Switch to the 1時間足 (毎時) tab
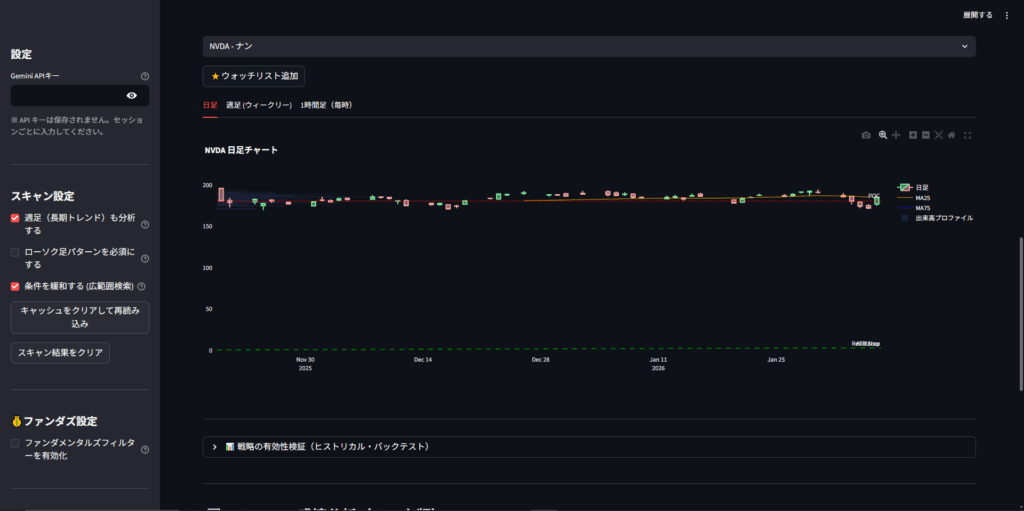Screen dimensions: 1024x511 pos(326,105)
